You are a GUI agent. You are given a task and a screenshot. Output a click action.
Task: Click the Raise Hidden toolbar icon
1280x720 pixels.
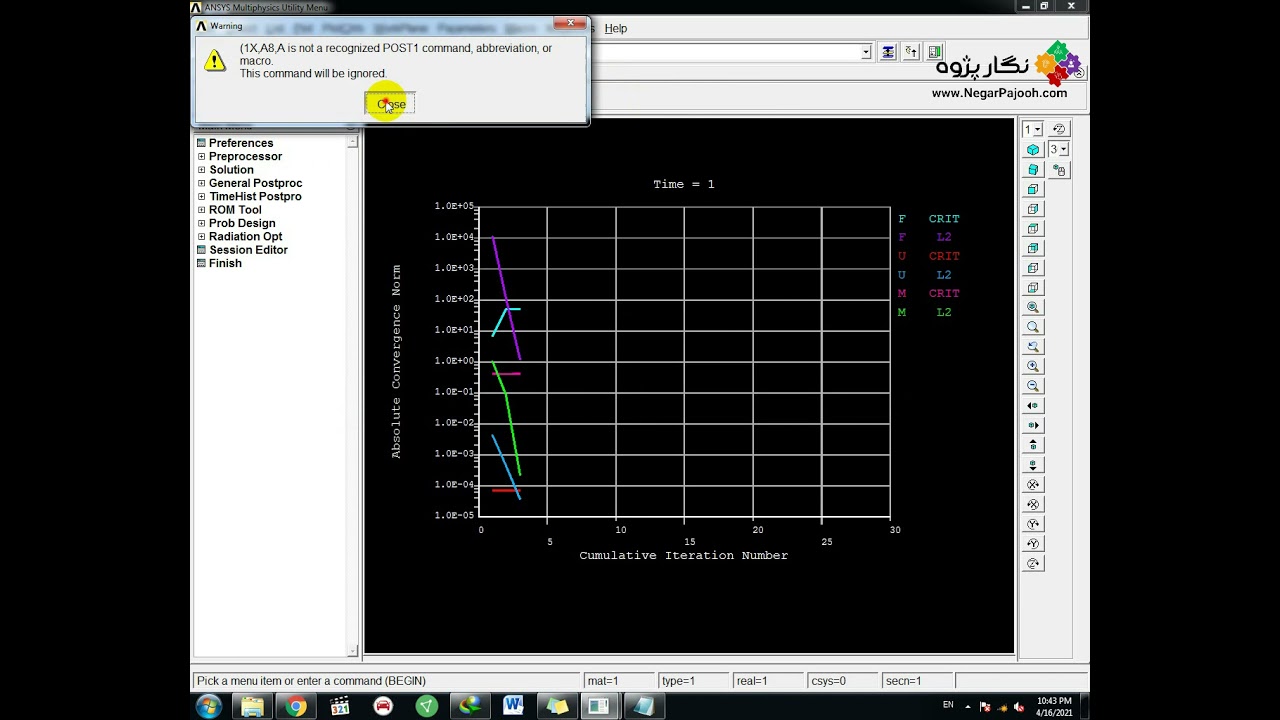click(x=888, y=52)
